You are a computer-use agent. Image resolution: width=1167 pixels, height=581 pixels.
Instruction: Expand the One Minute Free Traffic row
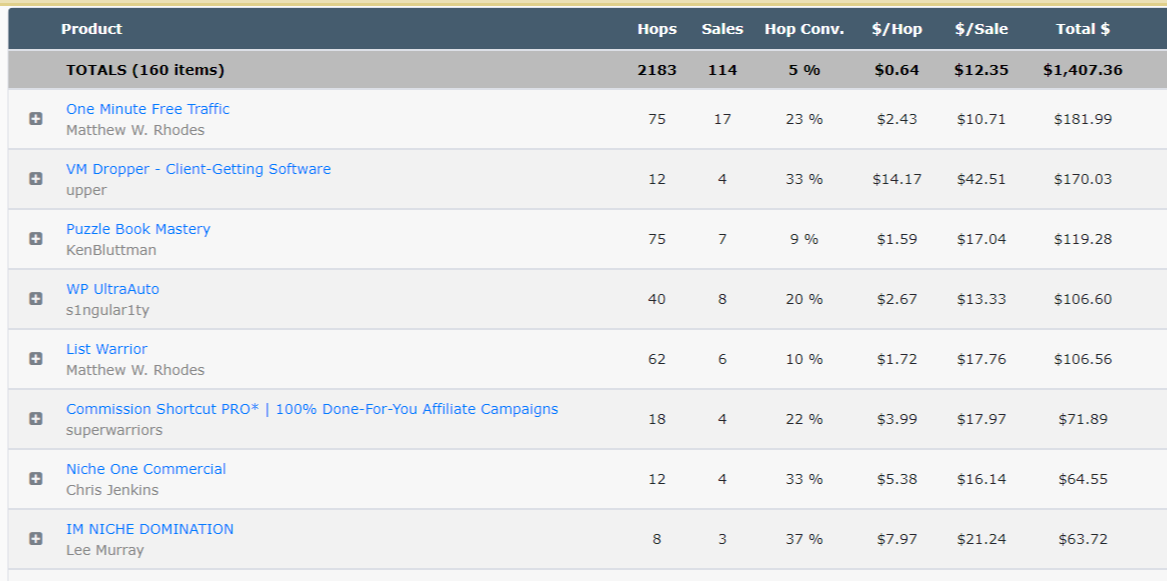pos(36,119)
